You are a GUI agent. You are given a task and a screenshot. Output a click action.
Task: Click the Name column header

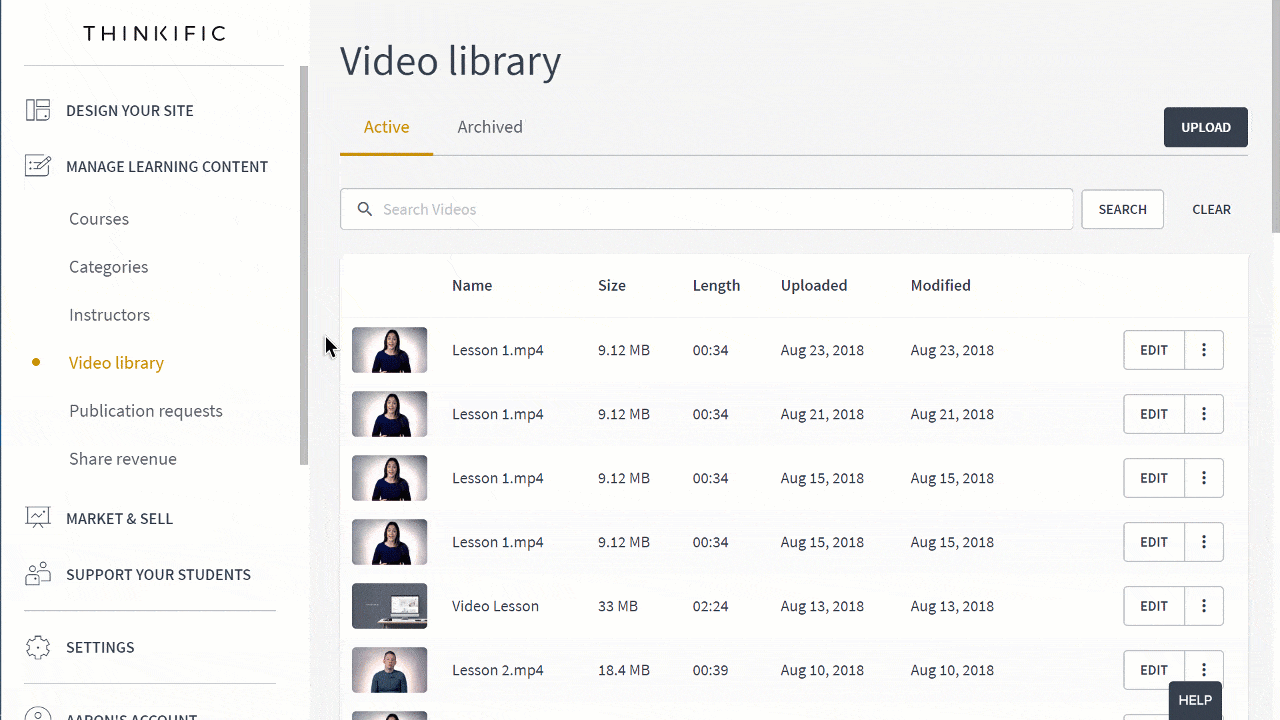pyautogui.click(x=472, y=285)
